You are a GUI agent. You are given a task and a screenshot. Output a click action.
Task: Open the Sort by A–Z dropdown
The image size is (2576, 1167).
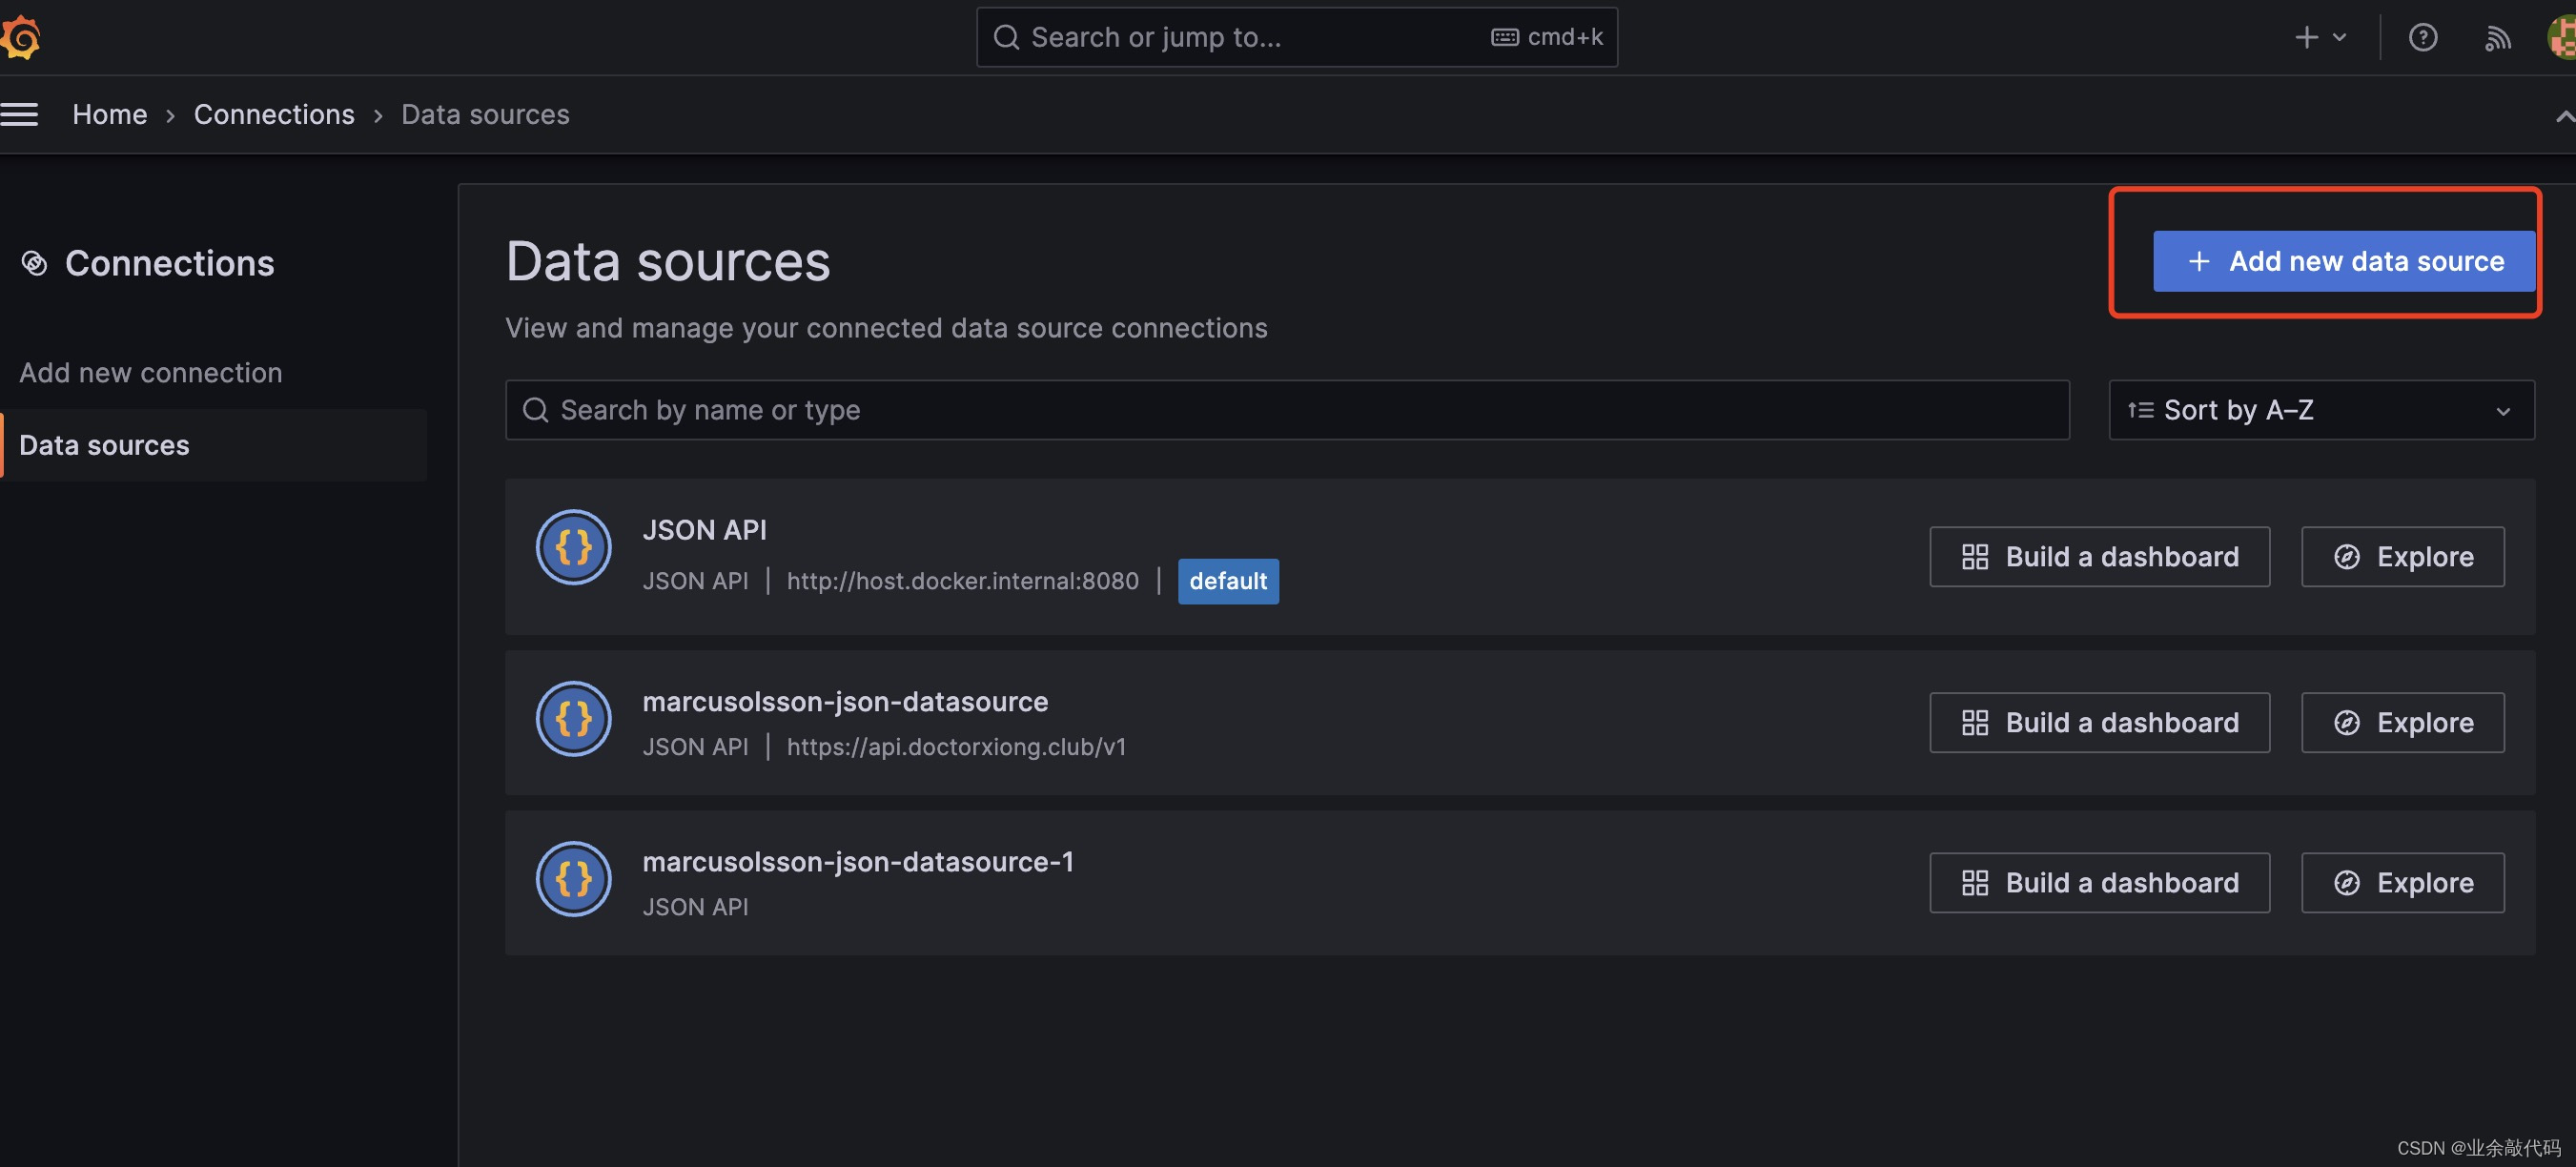point(2320,409)
